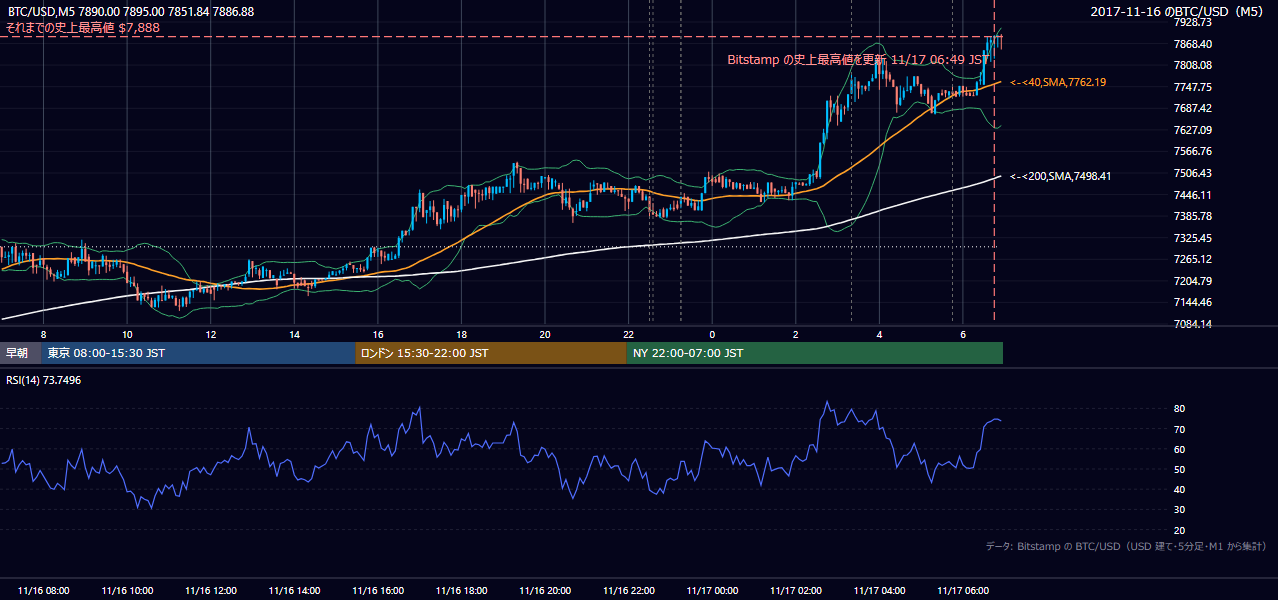Viewport: 1278px width, 600px height.
Task: Click the RSI(14) 73.7496 indicator label
Action: coord(44,380)
